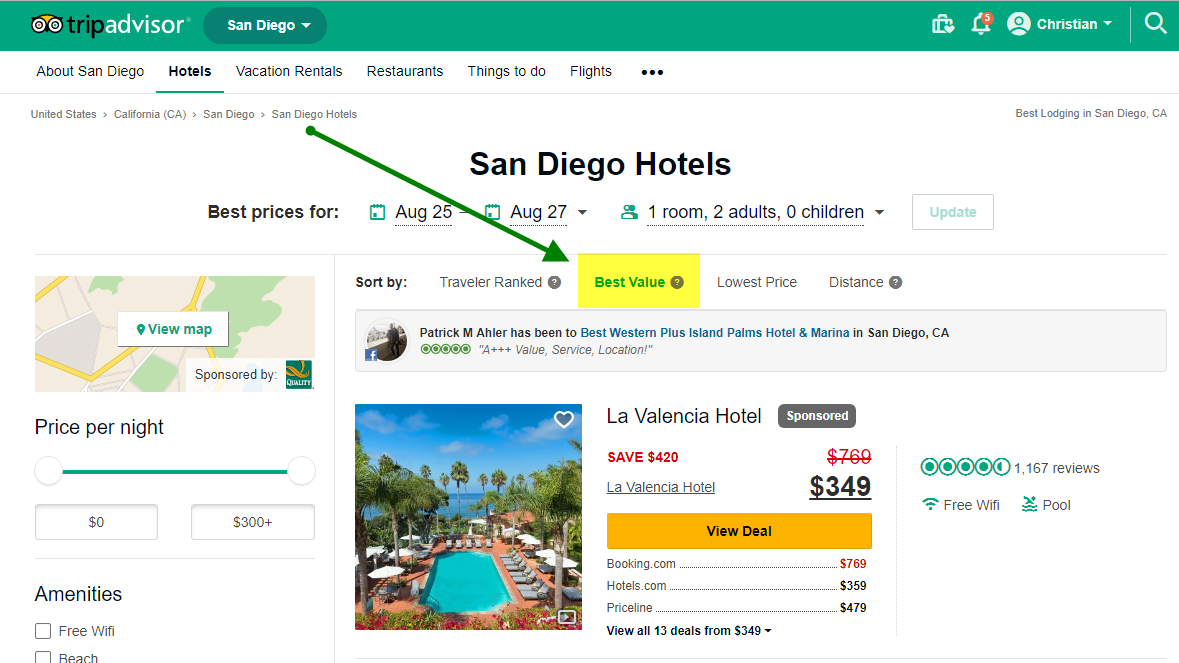Expand View all 13 deals from $349
Image resolution: width=1179 pixels, height=663 pixels.
coord(688,630)
